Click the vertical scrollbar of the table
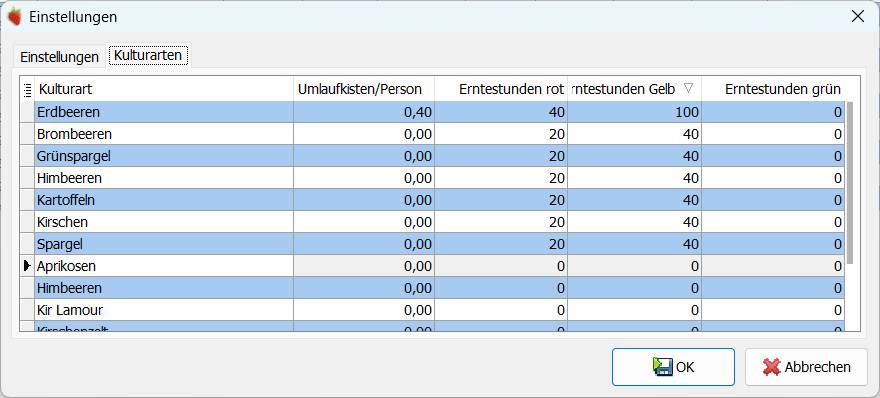The image size is (880, 398). pyautogui.click(x=850, y=183)
